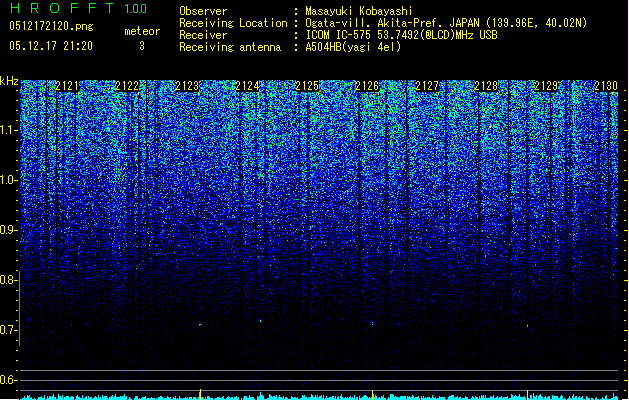Click the 2130 time label
Screen dimensions: 629x400
[x=606, y=86]
